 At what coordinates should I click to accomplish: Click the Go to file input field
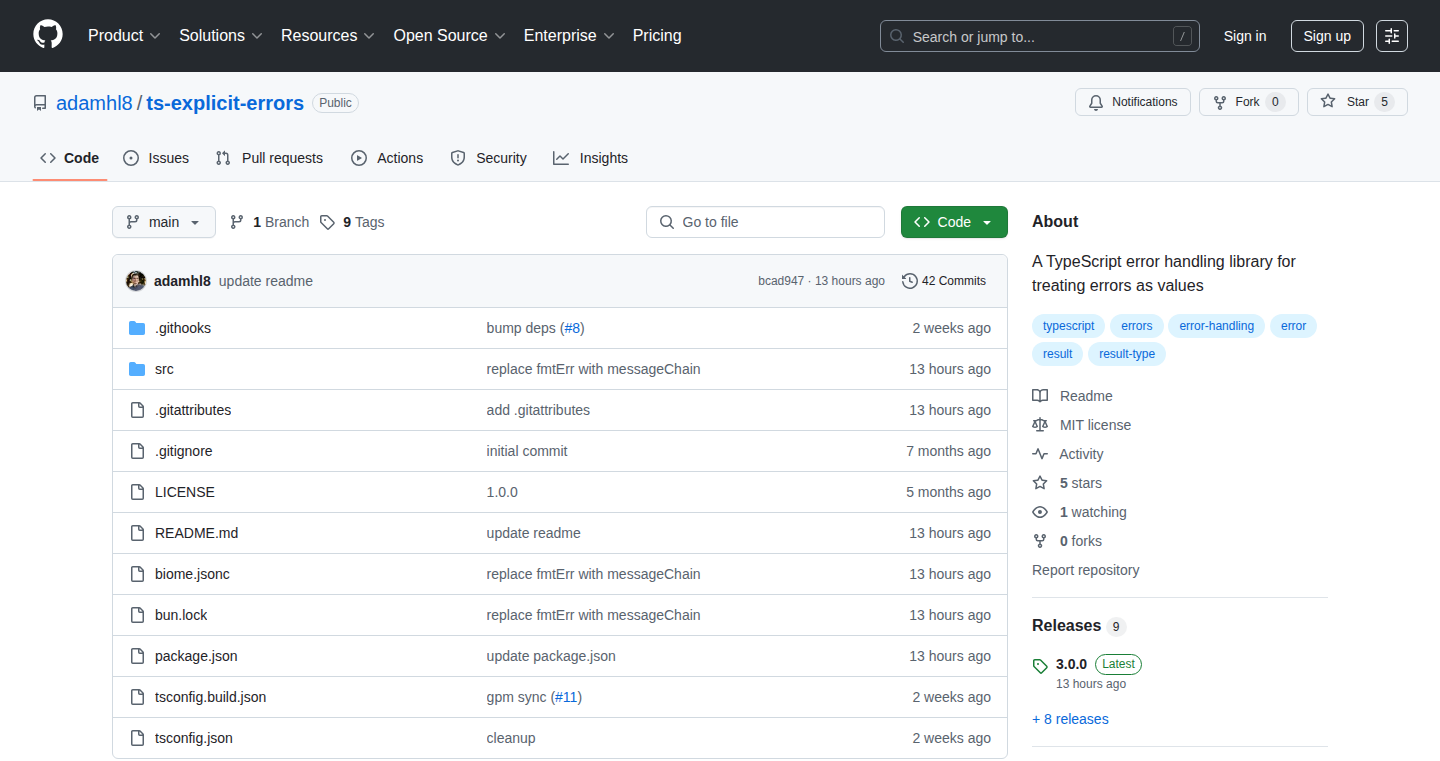766,222
